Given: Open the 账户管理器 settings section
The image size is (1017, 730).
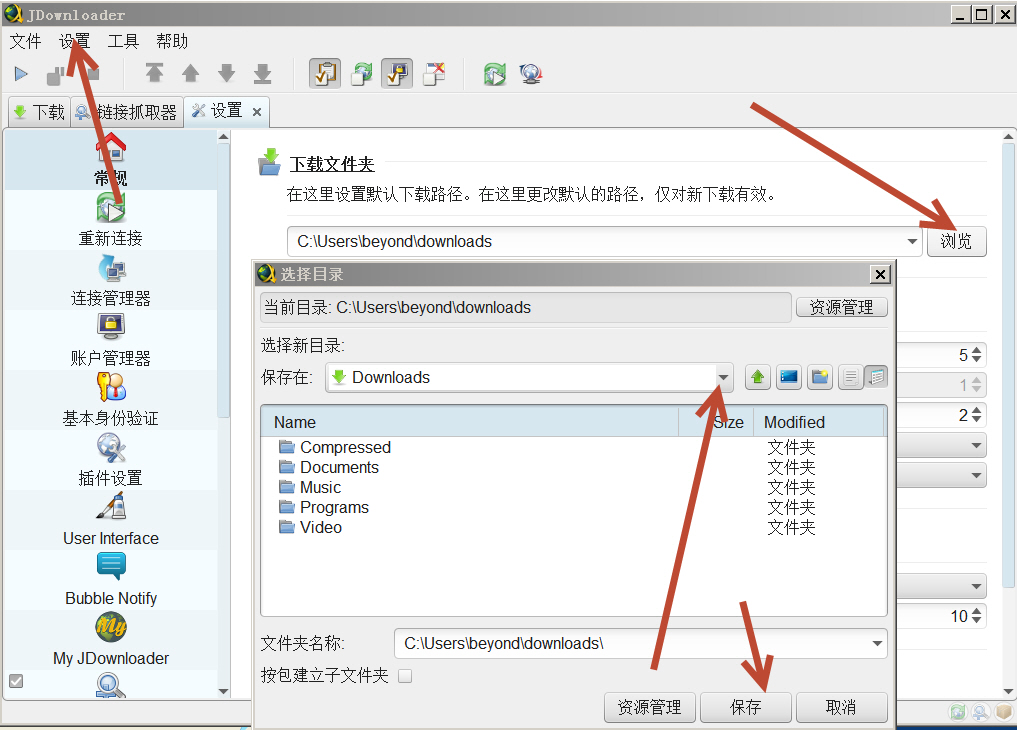Looking at the screenshot, I should tap(111, 340).
